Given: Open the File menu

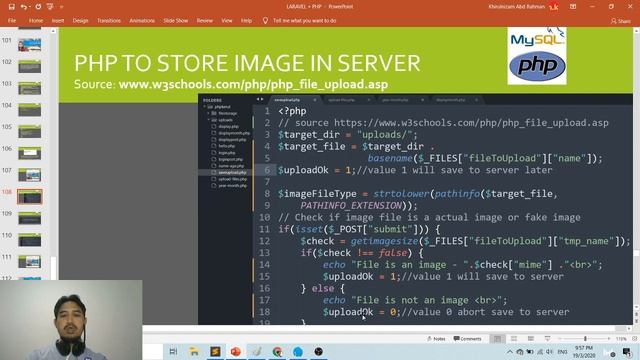Looking at the screenshot, I should (x=12, y=20).
